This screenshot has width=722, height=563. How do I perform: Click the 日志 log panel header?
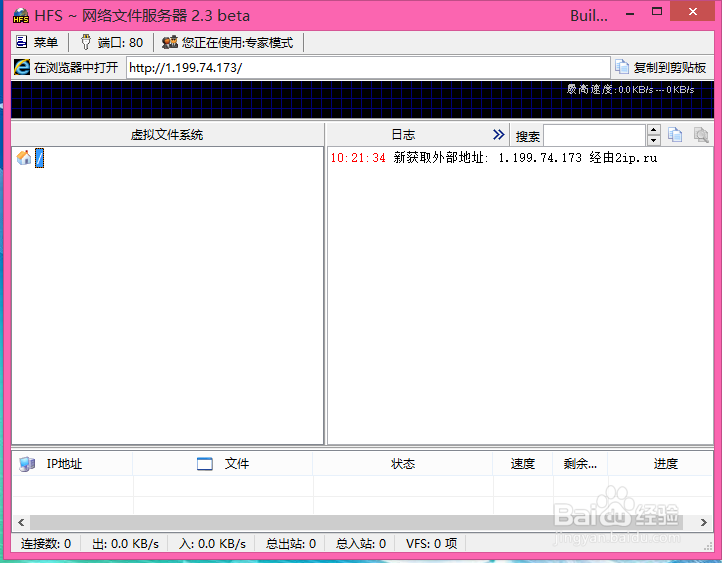403,134
